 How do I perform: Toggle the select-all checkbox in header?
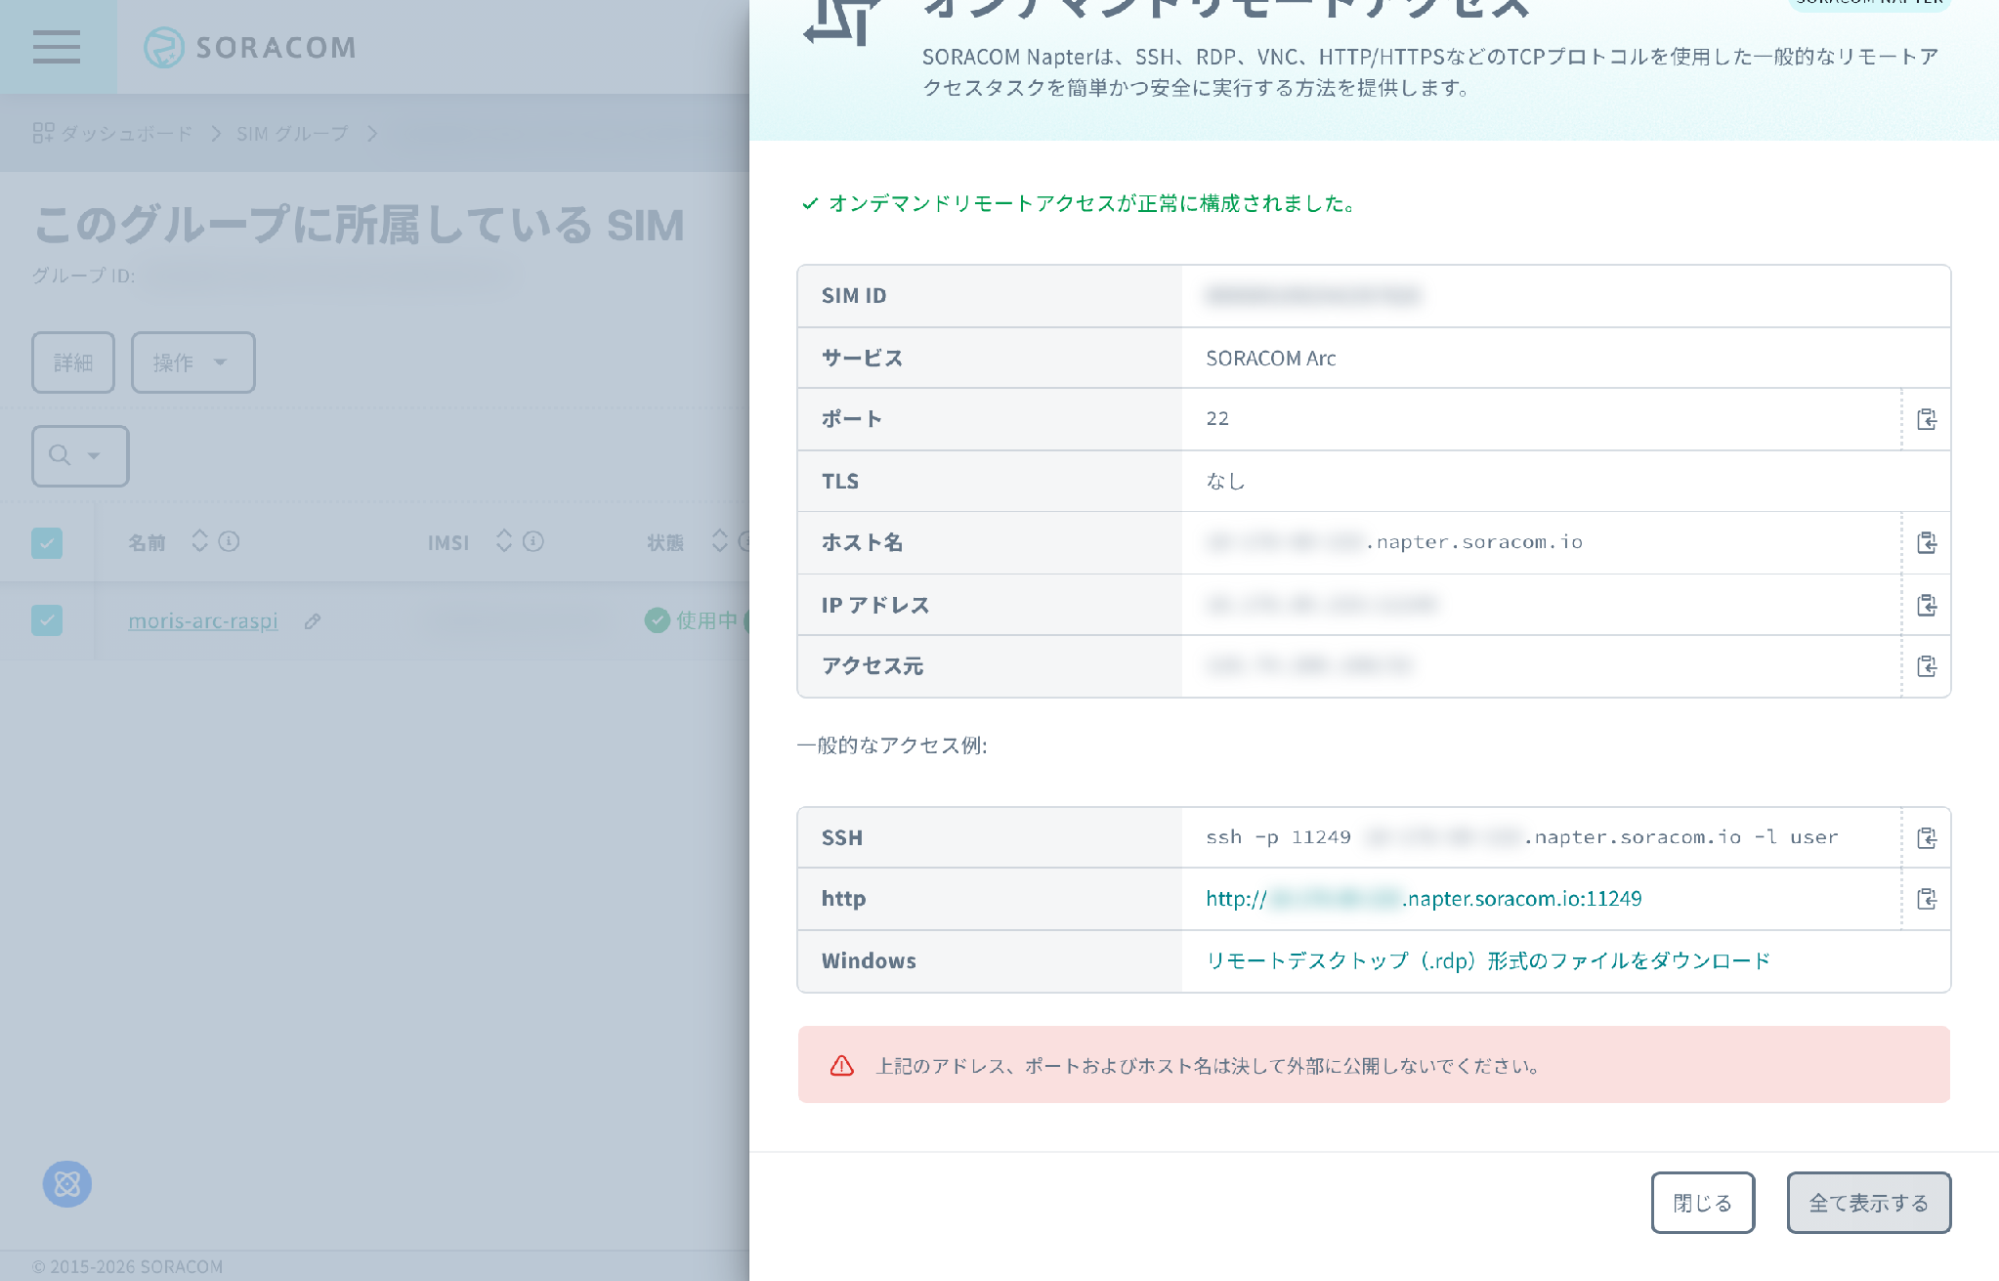(x=47, y=543)
